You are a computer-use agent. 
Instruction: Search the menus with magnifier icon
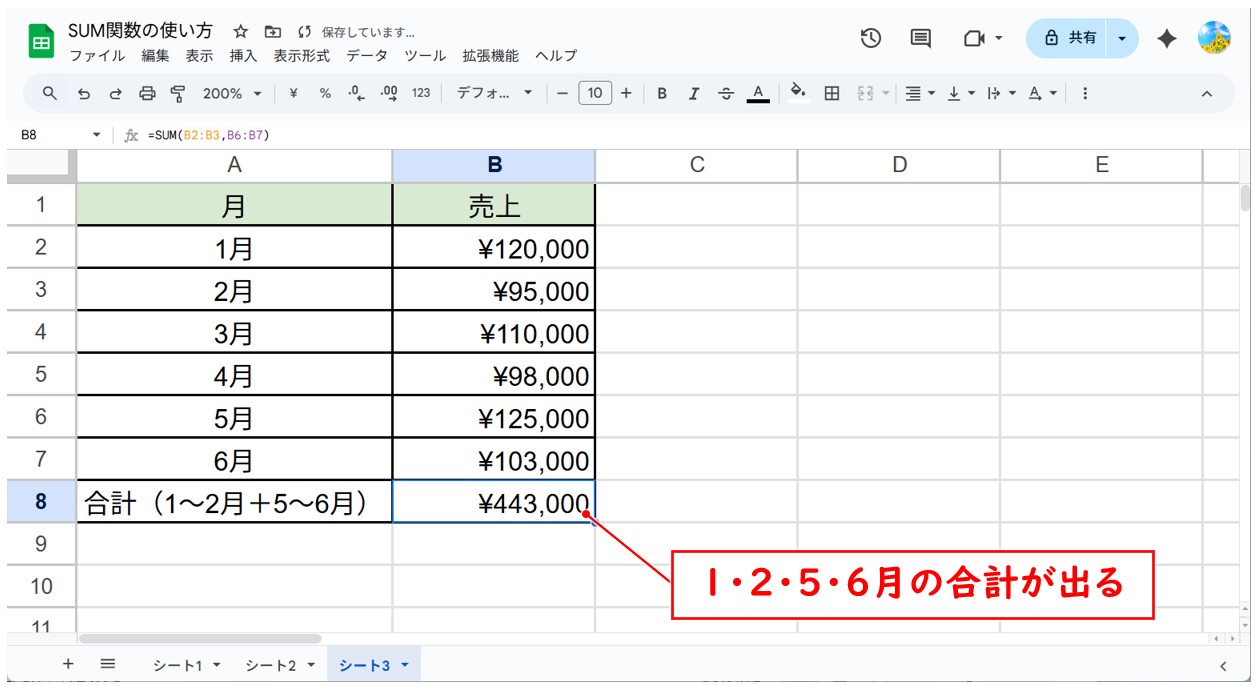coord(50,93)
